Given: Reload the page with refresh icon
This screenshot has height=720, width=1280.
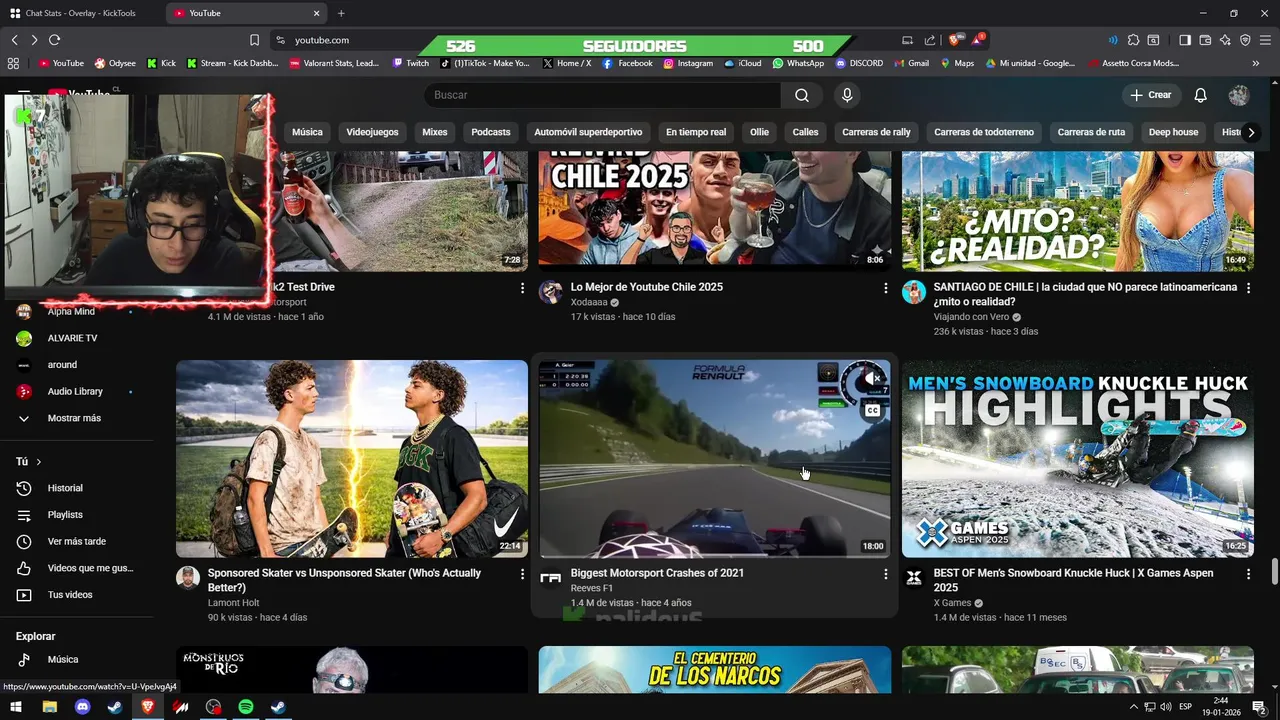Looking at the screenshot, I should pyautogui.click(x=54, y=40).
